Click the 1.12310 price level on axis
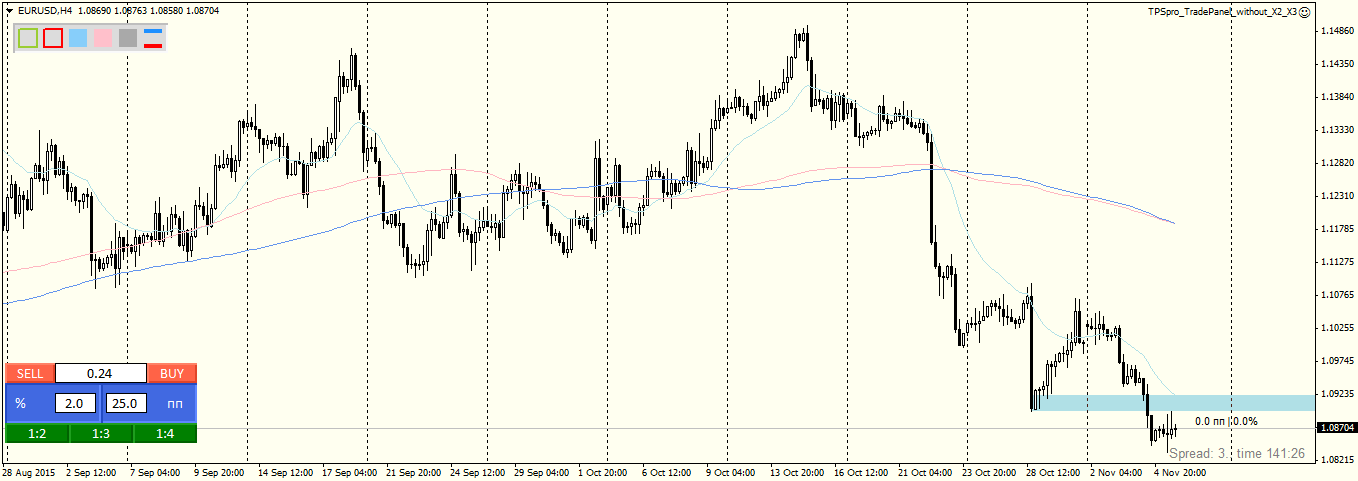 pos(1336,196)
